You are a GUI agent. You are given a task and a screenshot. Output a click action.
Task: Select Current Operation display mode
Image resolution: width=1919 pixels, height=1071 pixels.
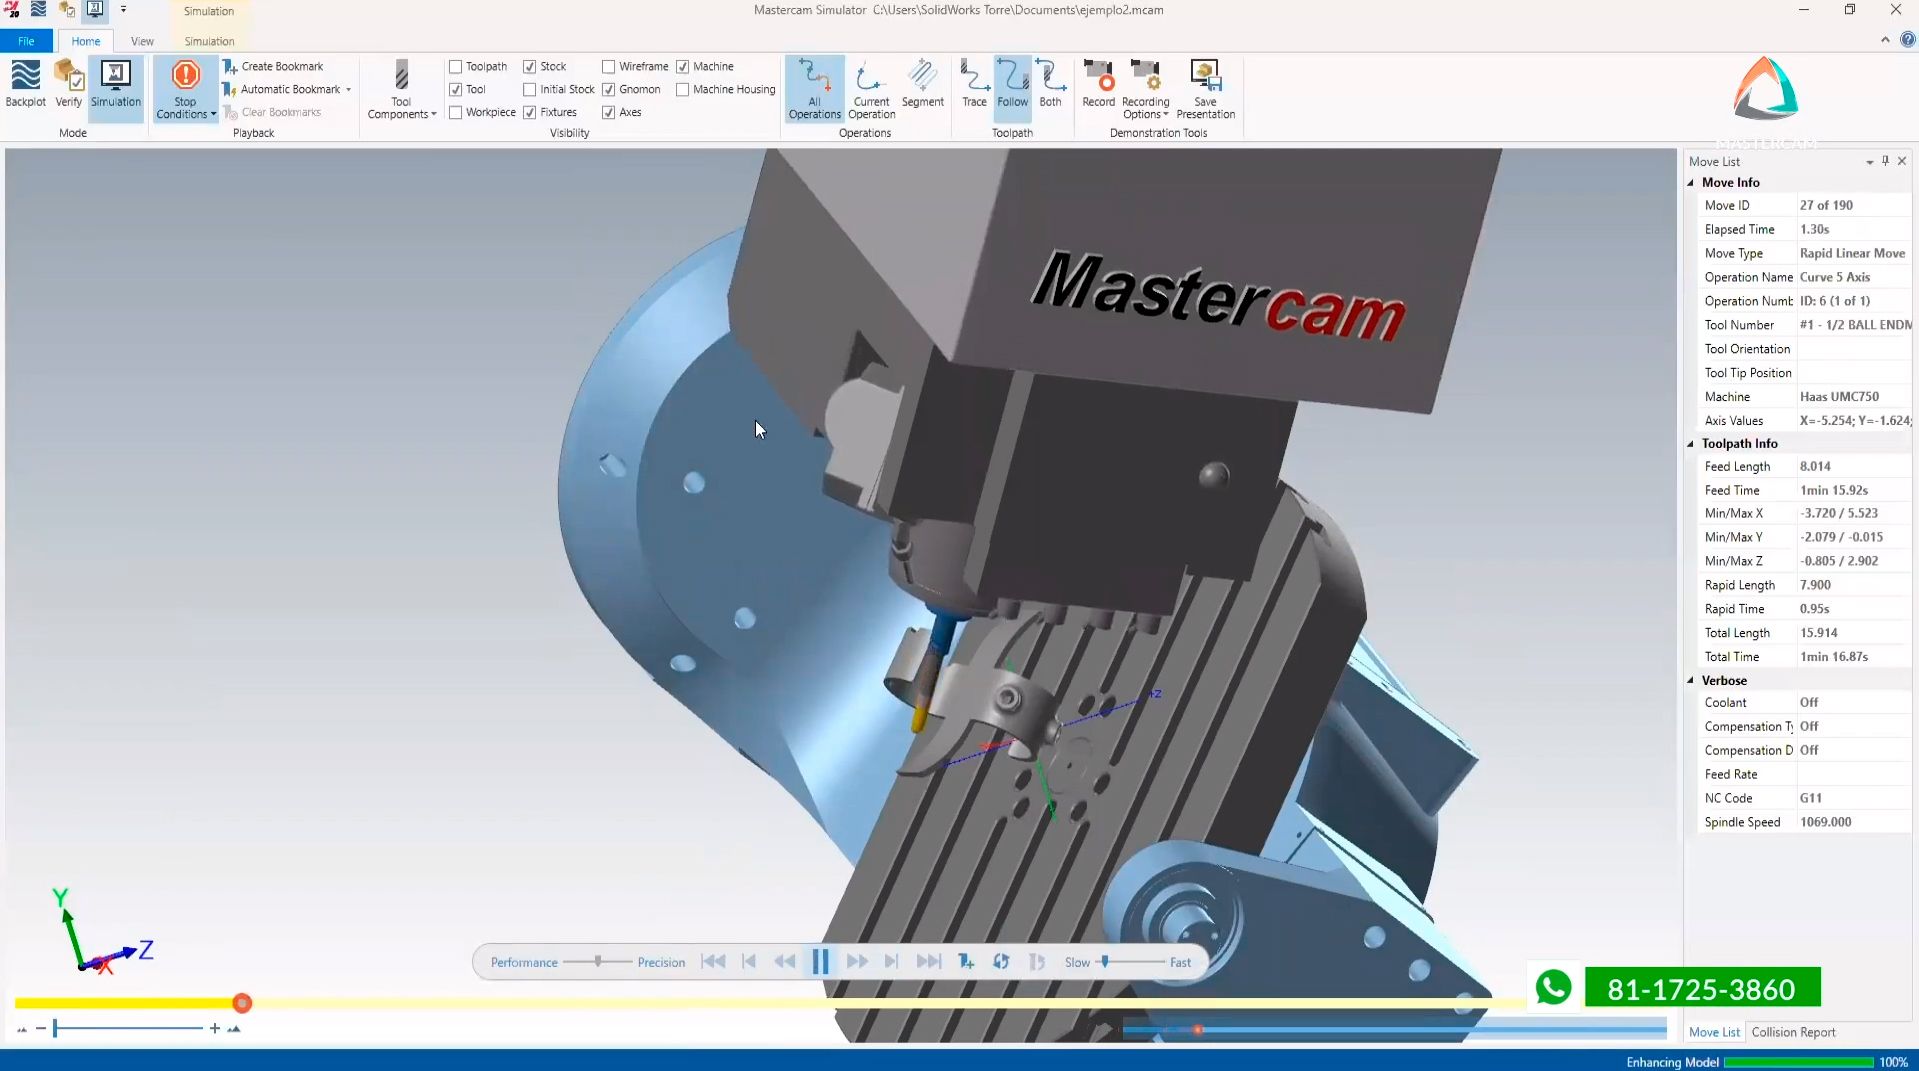[869, 88]
